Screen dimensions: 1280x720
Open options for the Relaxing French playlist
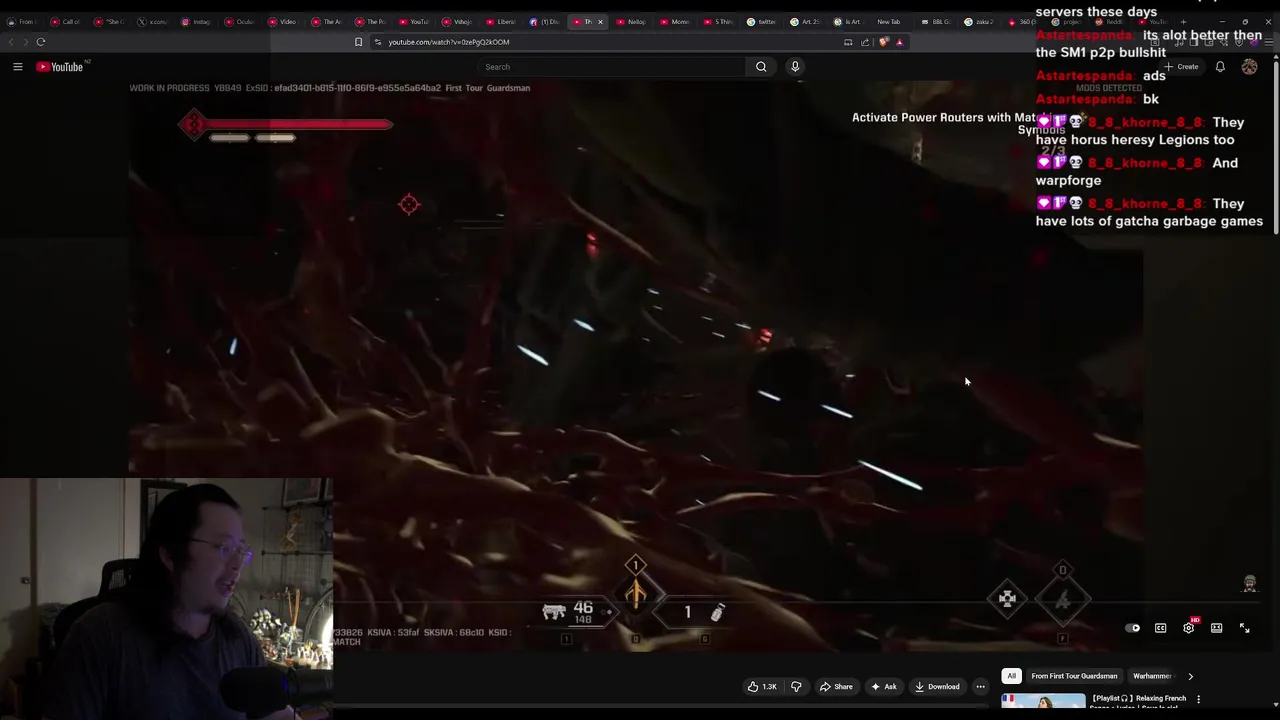(x=1198, y=700)
